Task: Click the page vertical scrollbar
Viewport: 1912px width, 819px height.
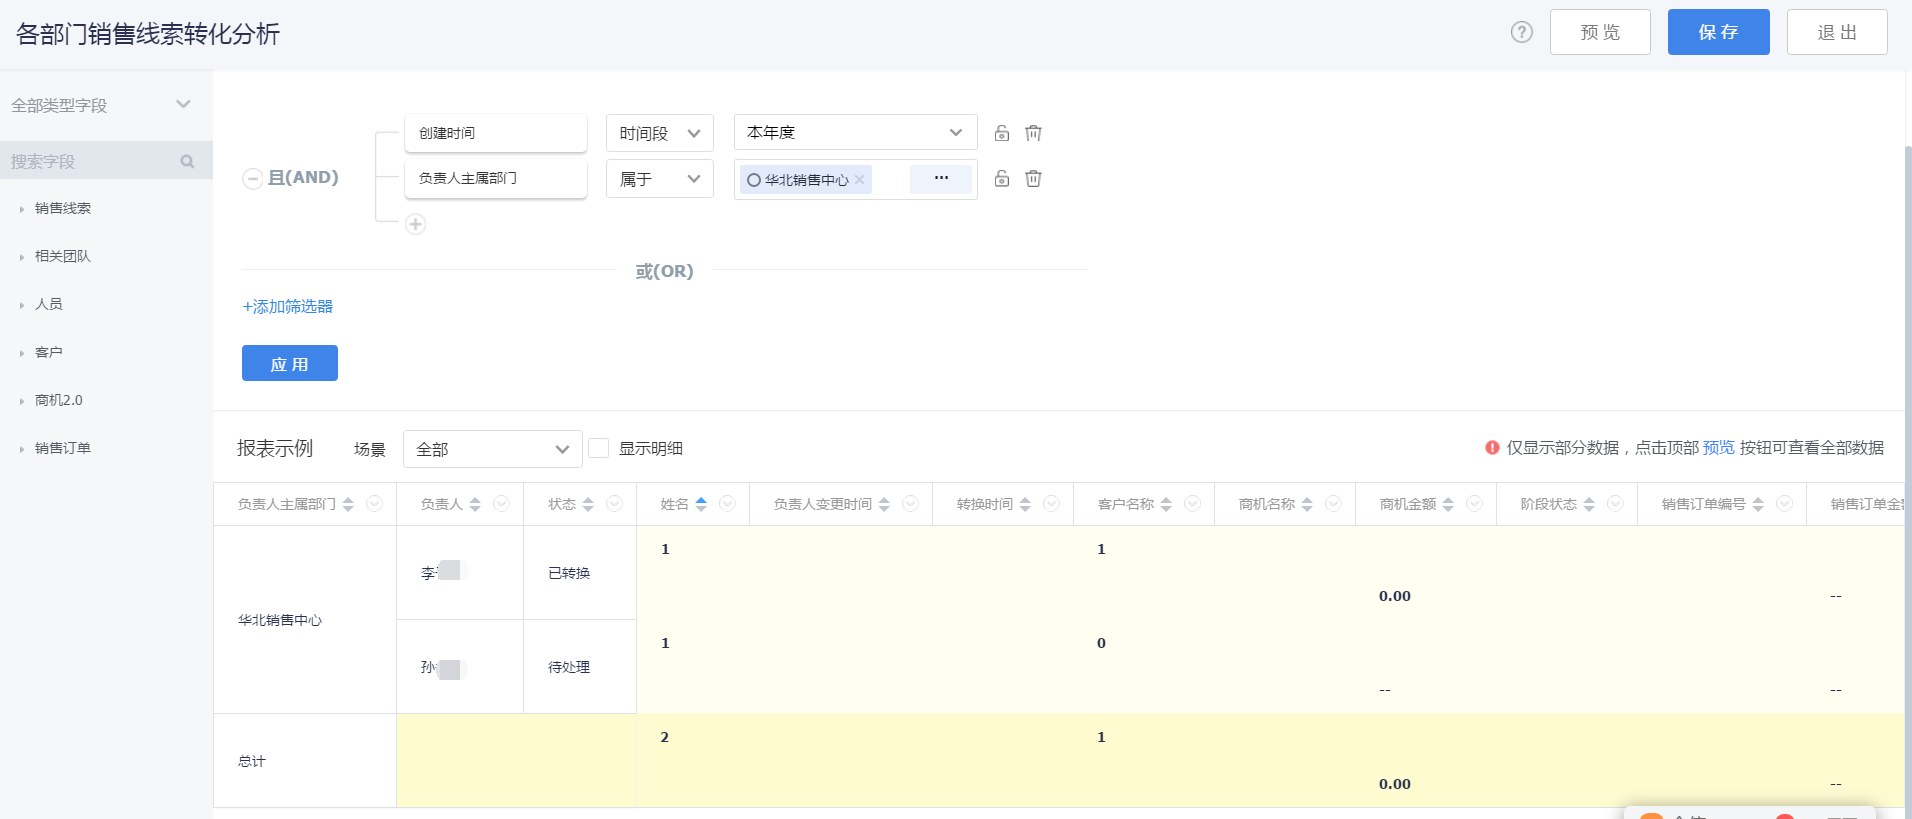Action: point(1908,480)
